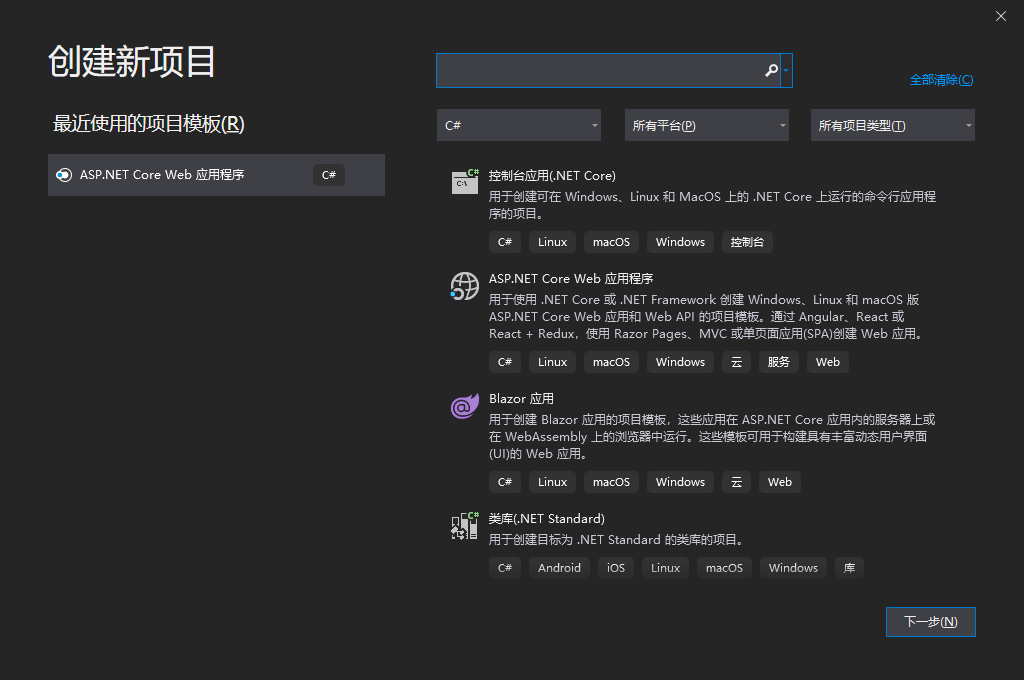Click Linux tag under console app template
Screen dimensions: 1024x680
(x=552, y=242)
